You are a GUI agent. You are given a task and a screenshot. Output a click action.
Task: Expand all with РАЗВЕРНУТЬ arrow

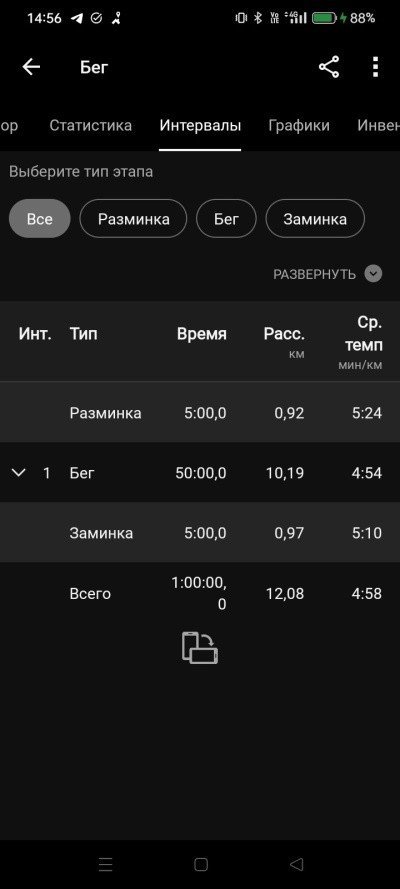(x=373, y=274)
